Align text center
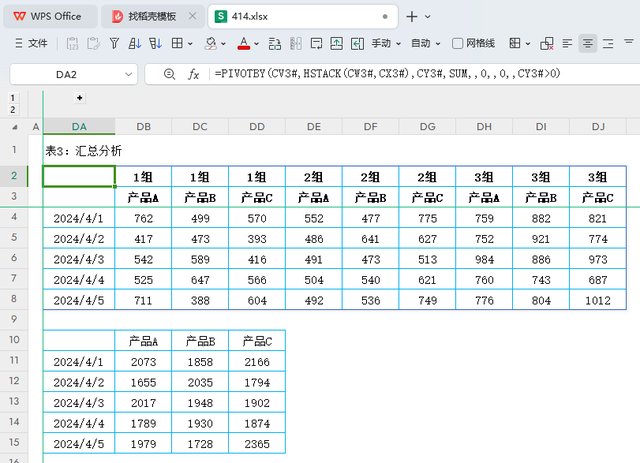 [x=588, y=43]
